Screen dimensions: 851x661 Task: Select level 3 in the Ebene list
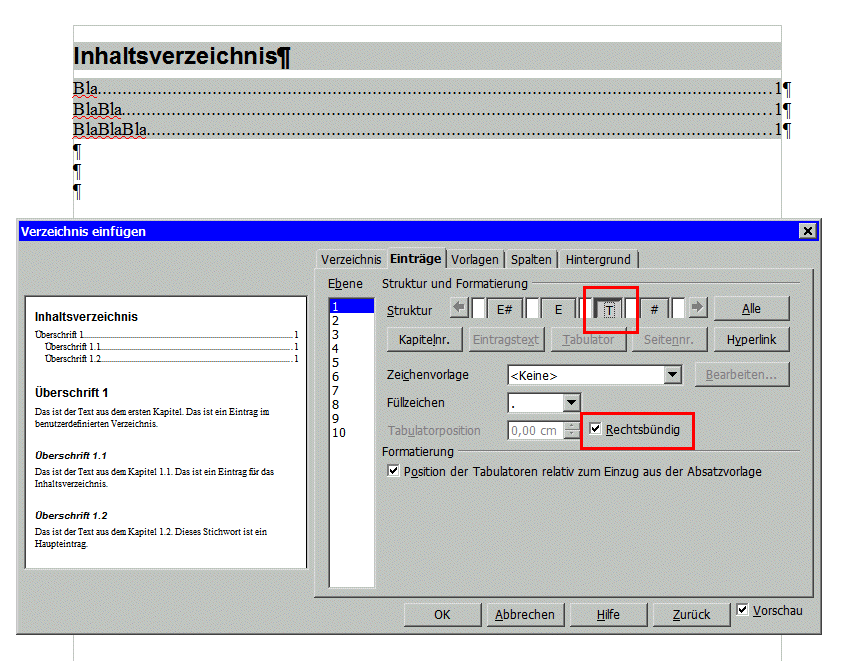[x=336, y=334]
